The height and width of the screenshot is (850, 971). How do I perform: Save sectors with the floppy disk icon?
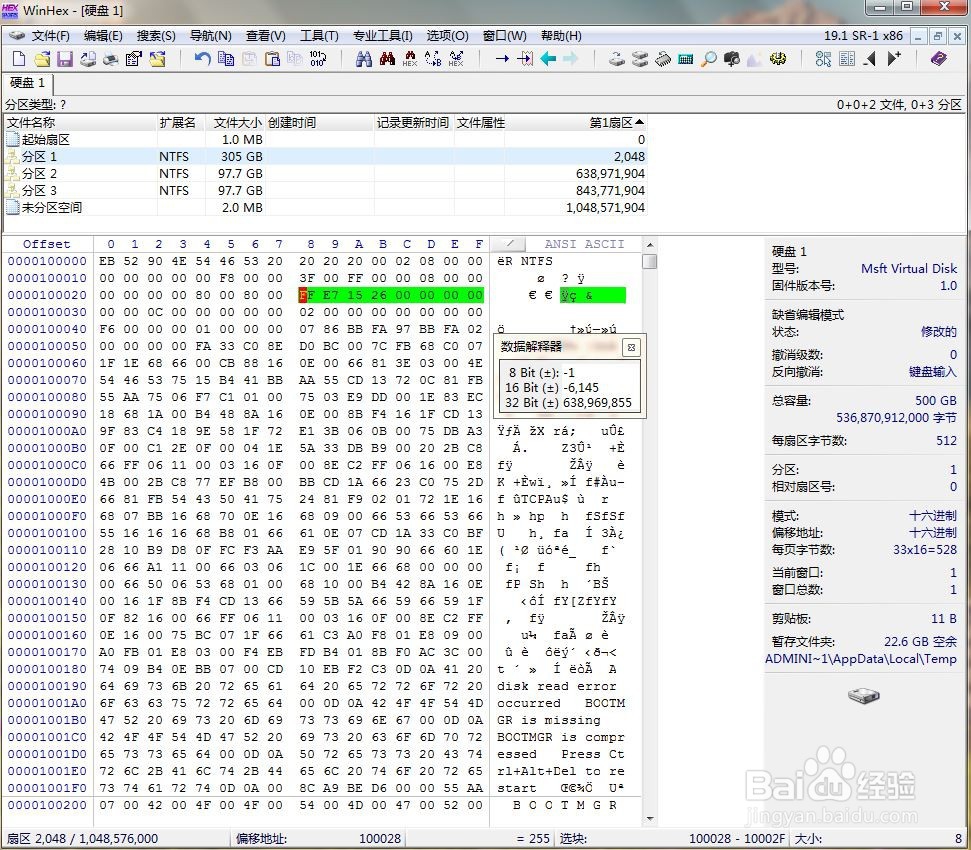pyautogui.click(x=64, y=59)
